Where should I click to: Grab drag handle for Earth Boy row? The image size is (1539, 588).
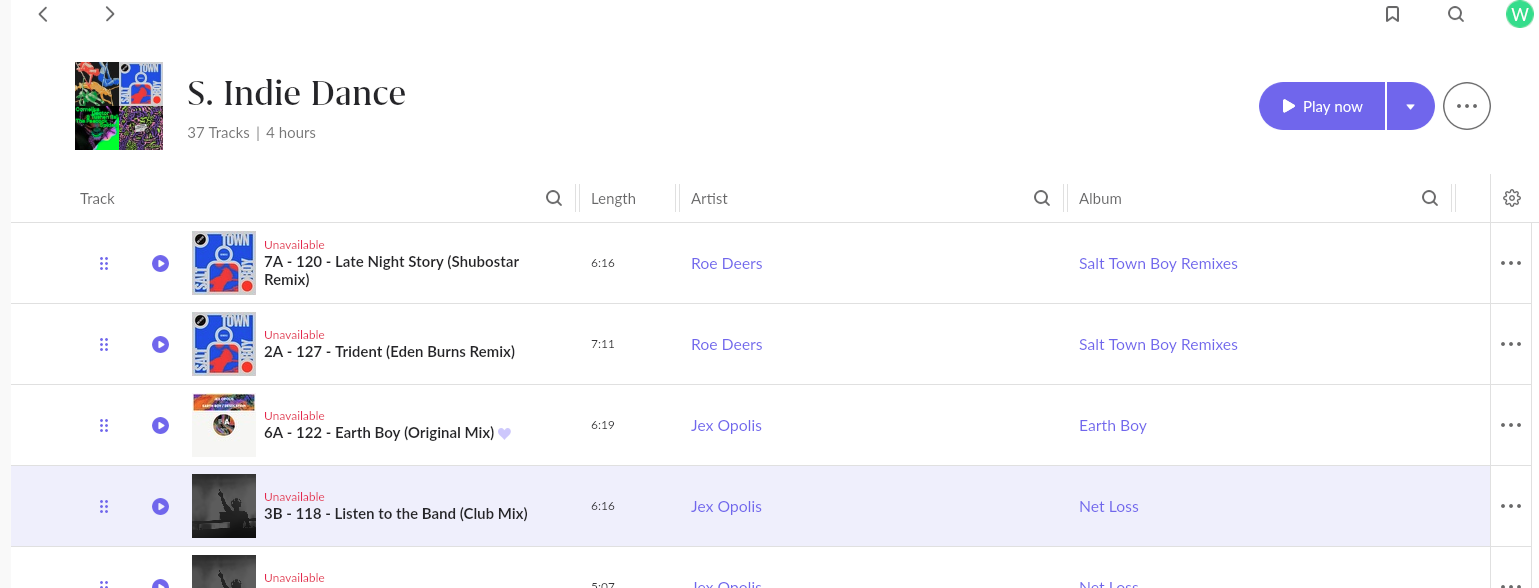[104, 425]
